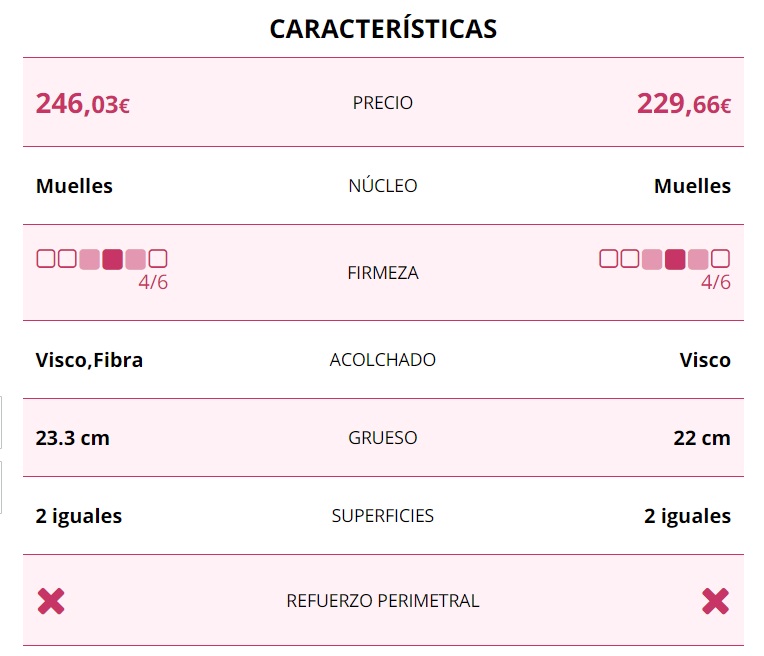Select the 246,03€ price on the left
Image resolution: width=764 pixels, height=656 pixels.
point(83,103)
